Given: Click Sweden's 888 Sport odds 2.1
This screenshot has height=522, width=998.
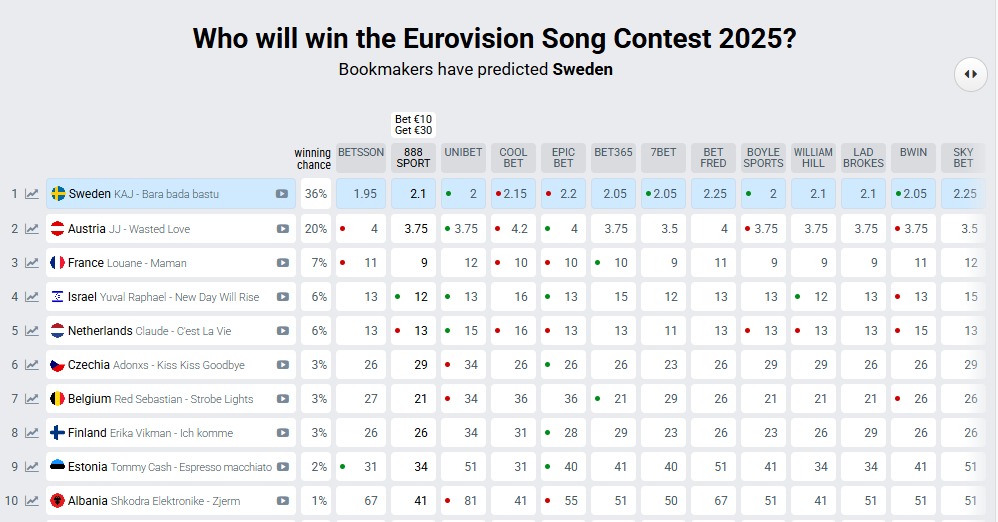Looking at the screenshot, I should tap(414, 194).
